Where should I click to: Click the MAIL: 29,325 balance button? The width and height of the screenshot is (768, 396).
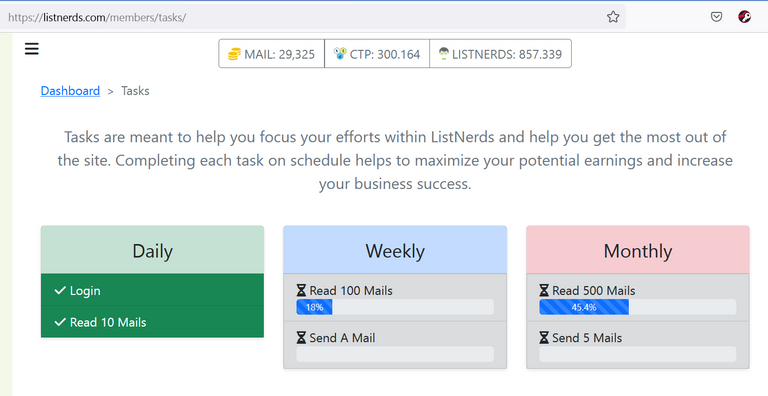point(272,54)
